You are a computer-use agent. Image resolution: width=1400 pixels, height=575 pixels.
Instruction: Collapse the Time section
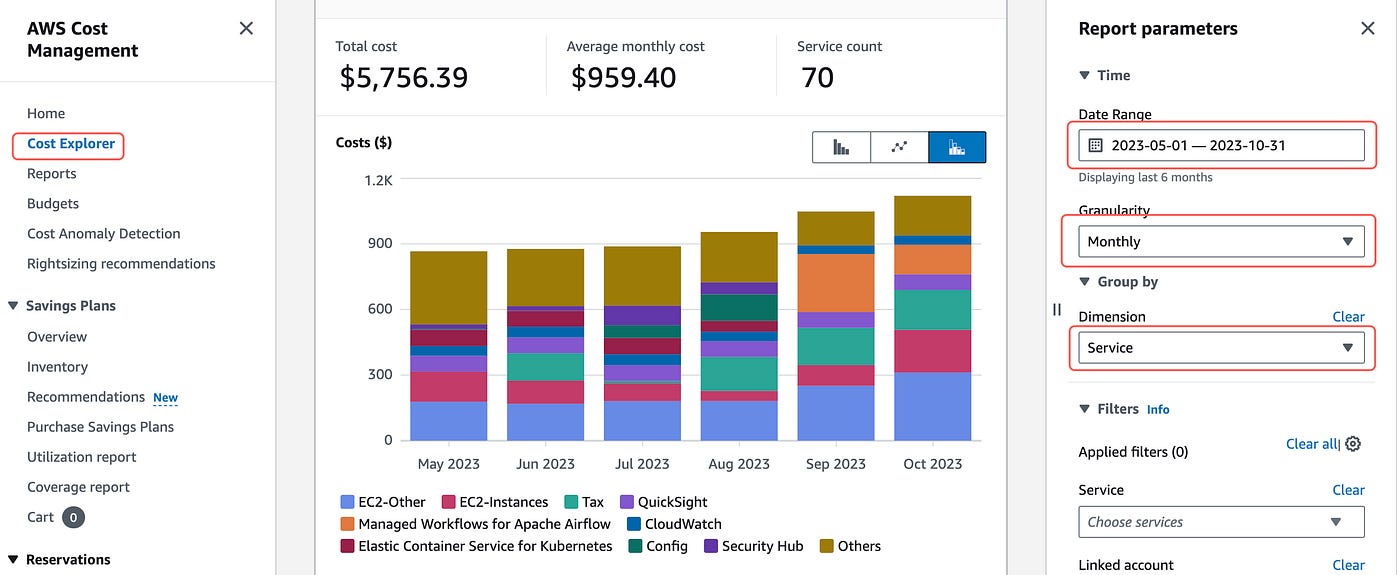click(x=1085, y=75)
